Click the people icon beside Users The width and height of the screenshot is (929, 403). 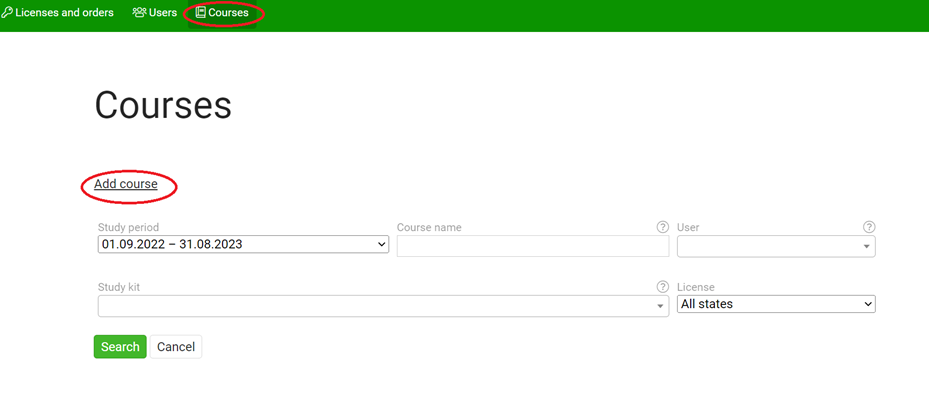pos(139,13)
